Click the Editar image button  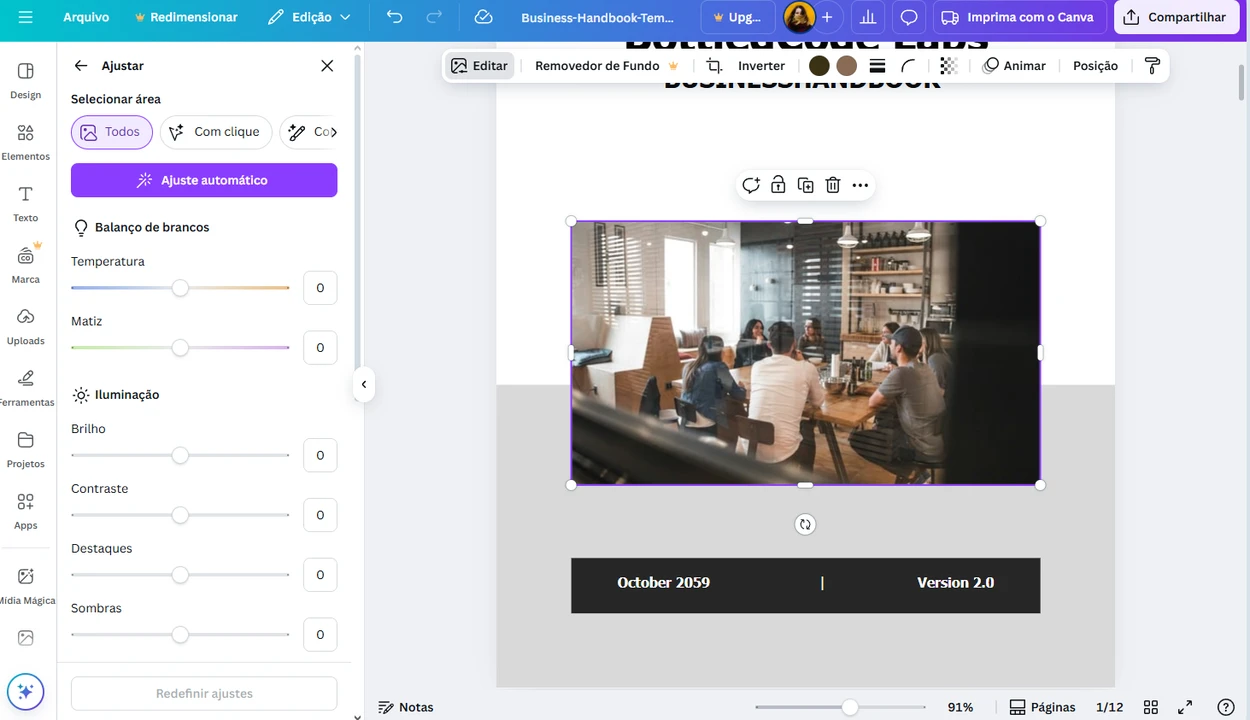pos(479,66)
